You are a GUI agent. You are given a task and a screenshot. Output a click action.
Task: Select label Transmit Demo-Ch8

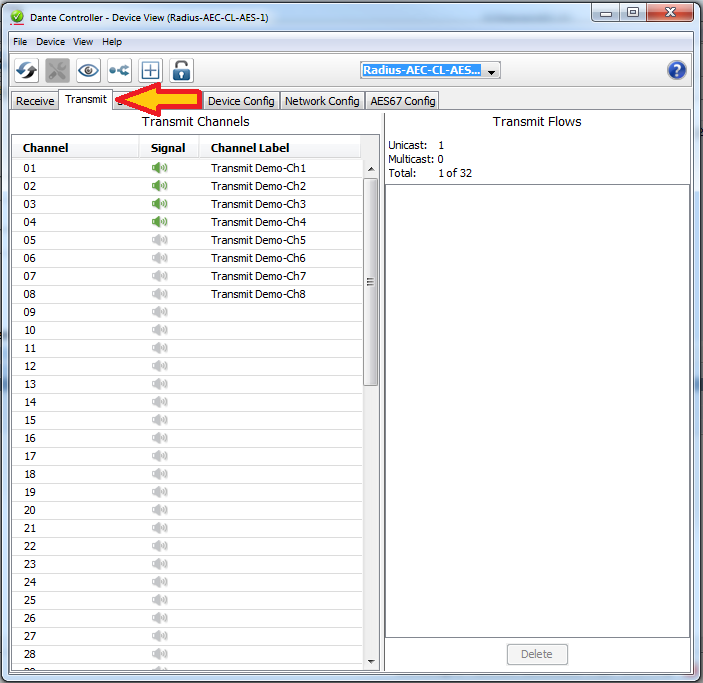tap(258, 294)
